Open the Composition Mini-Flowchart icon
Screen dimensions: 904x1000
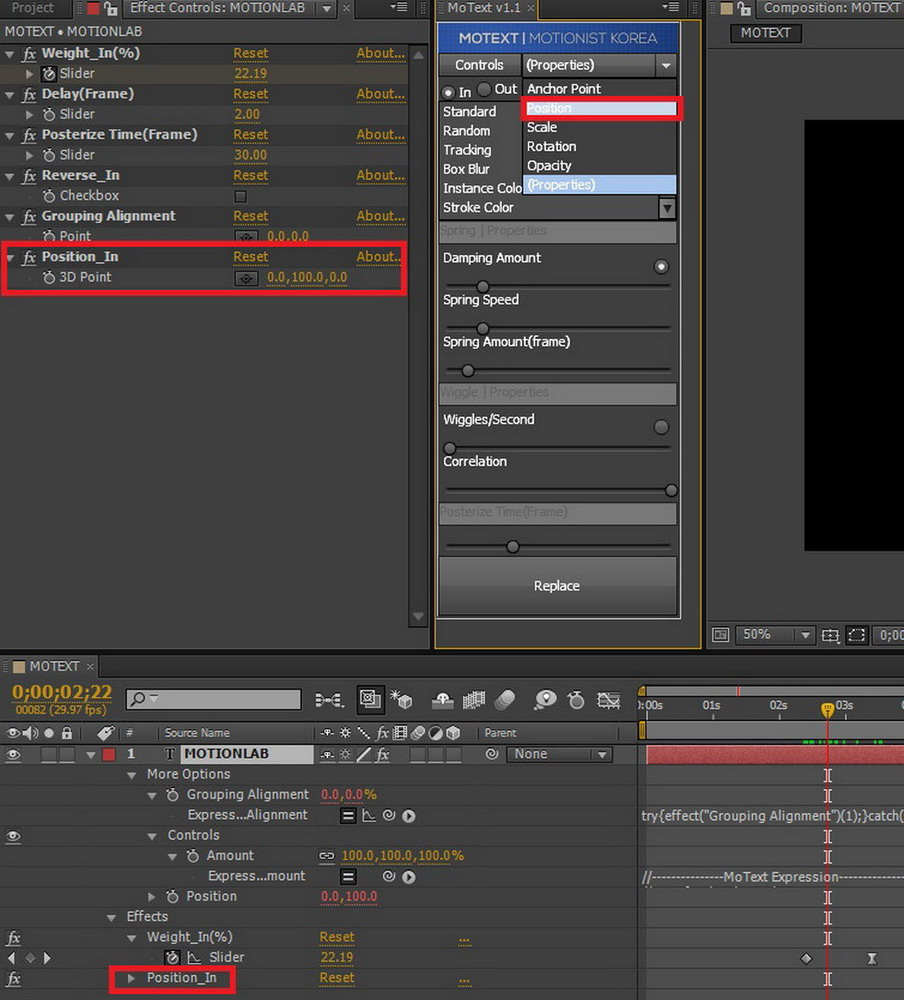click(329, 700)
